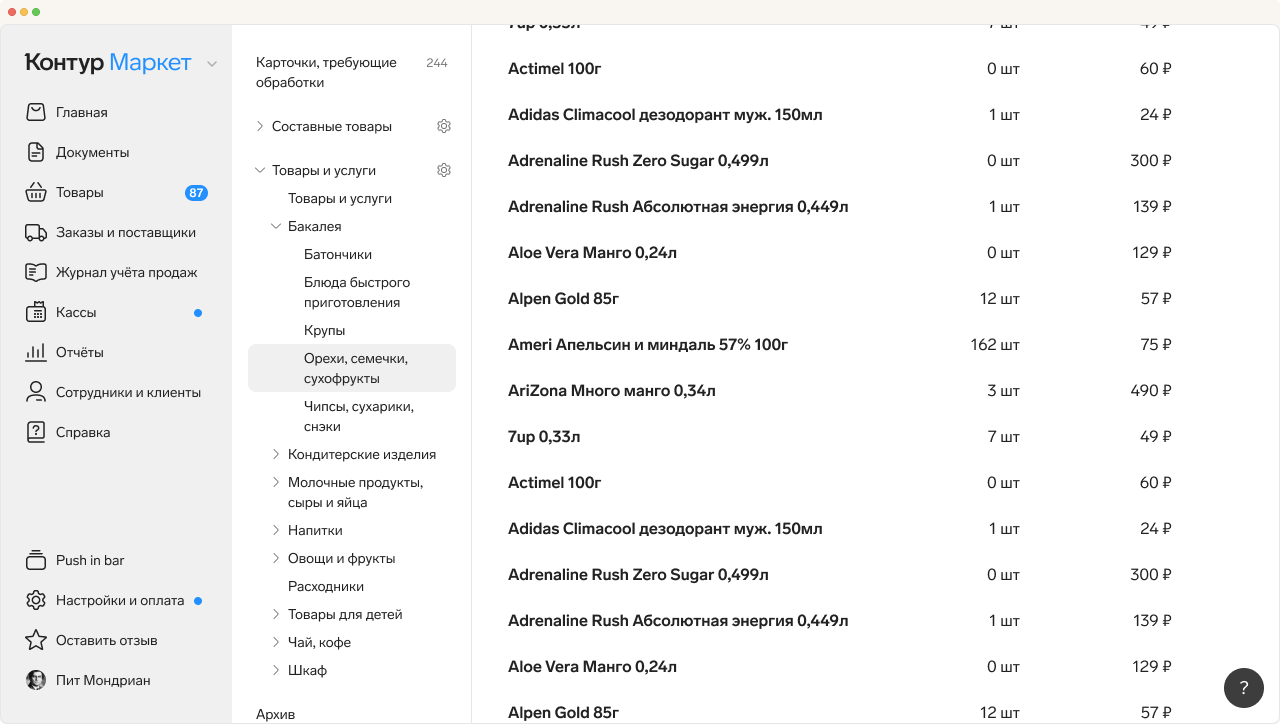This screenshot has height=724, width=1280.
Task: Click the 3 шт stock quantity
Action: point(1004,391)
